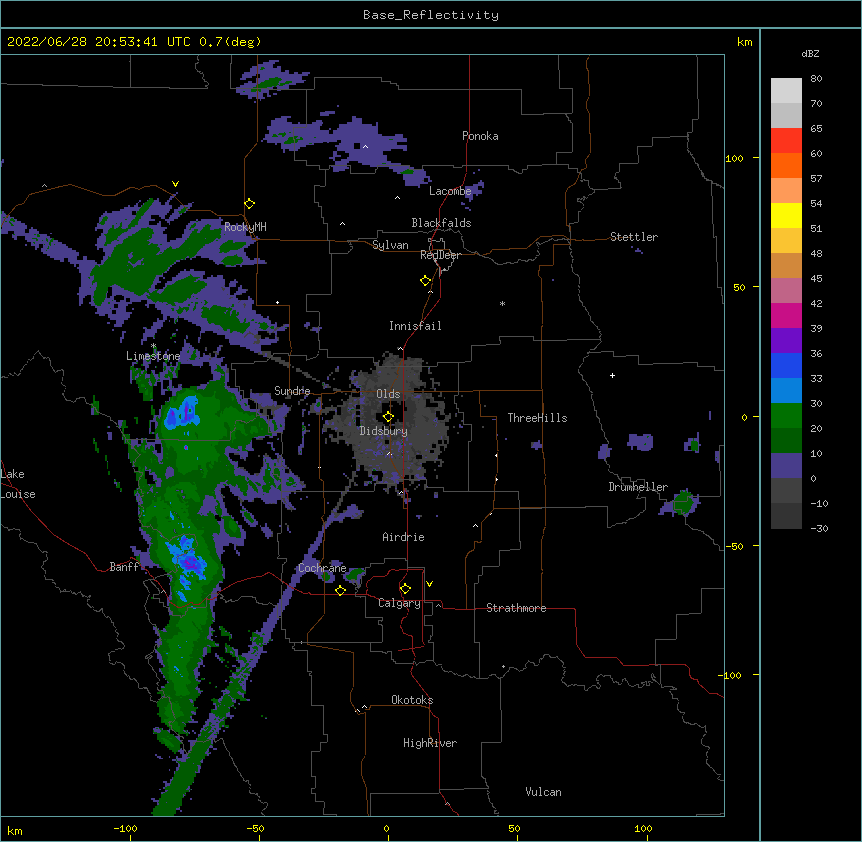Click the Banff label
This screenshot has width=862, height=842.
[124, 567]
